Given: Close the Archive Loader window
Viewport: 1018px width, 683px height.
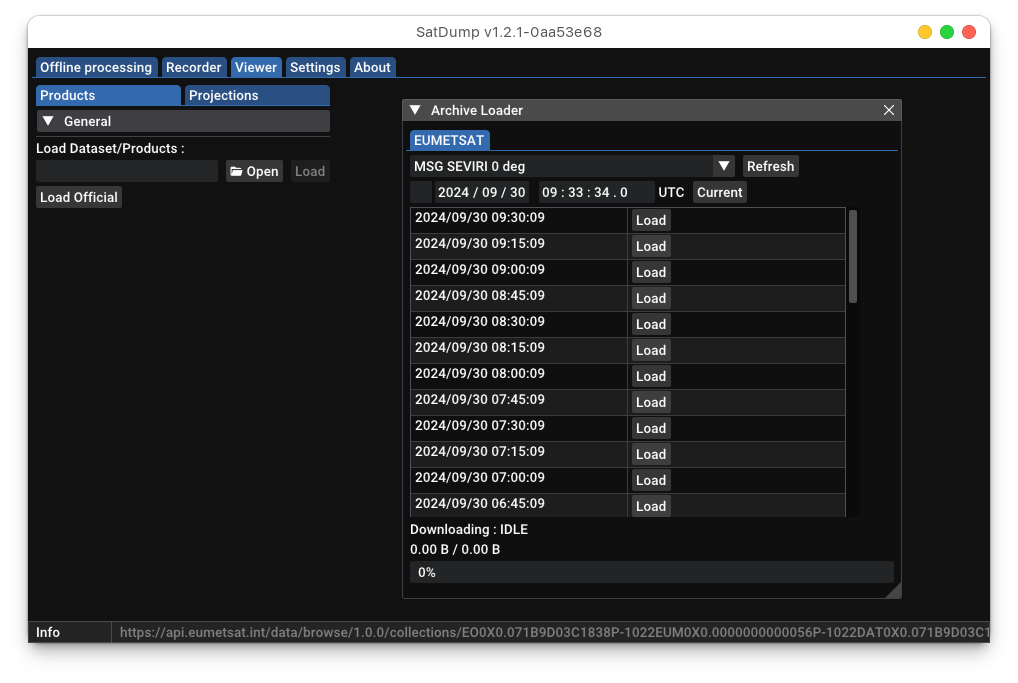Looking at the screenshot, I should 889,110.
